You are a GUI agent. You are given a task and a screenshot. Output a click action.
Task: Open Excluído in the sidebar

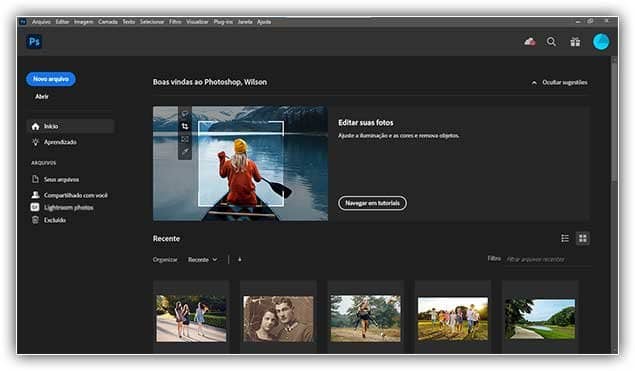55,220
